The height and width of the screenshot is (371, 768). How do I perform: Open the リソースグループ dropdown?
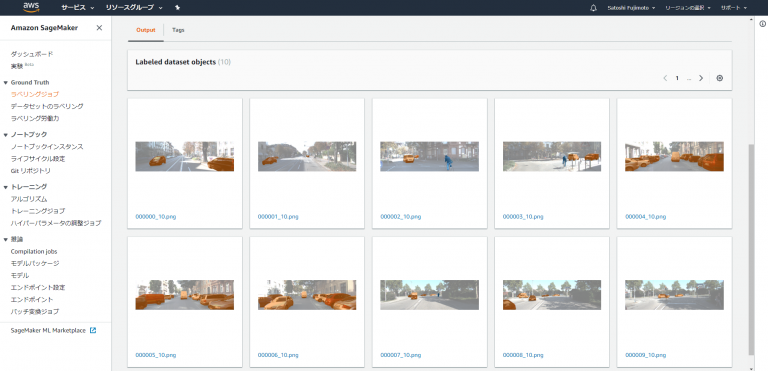(134, 8)
